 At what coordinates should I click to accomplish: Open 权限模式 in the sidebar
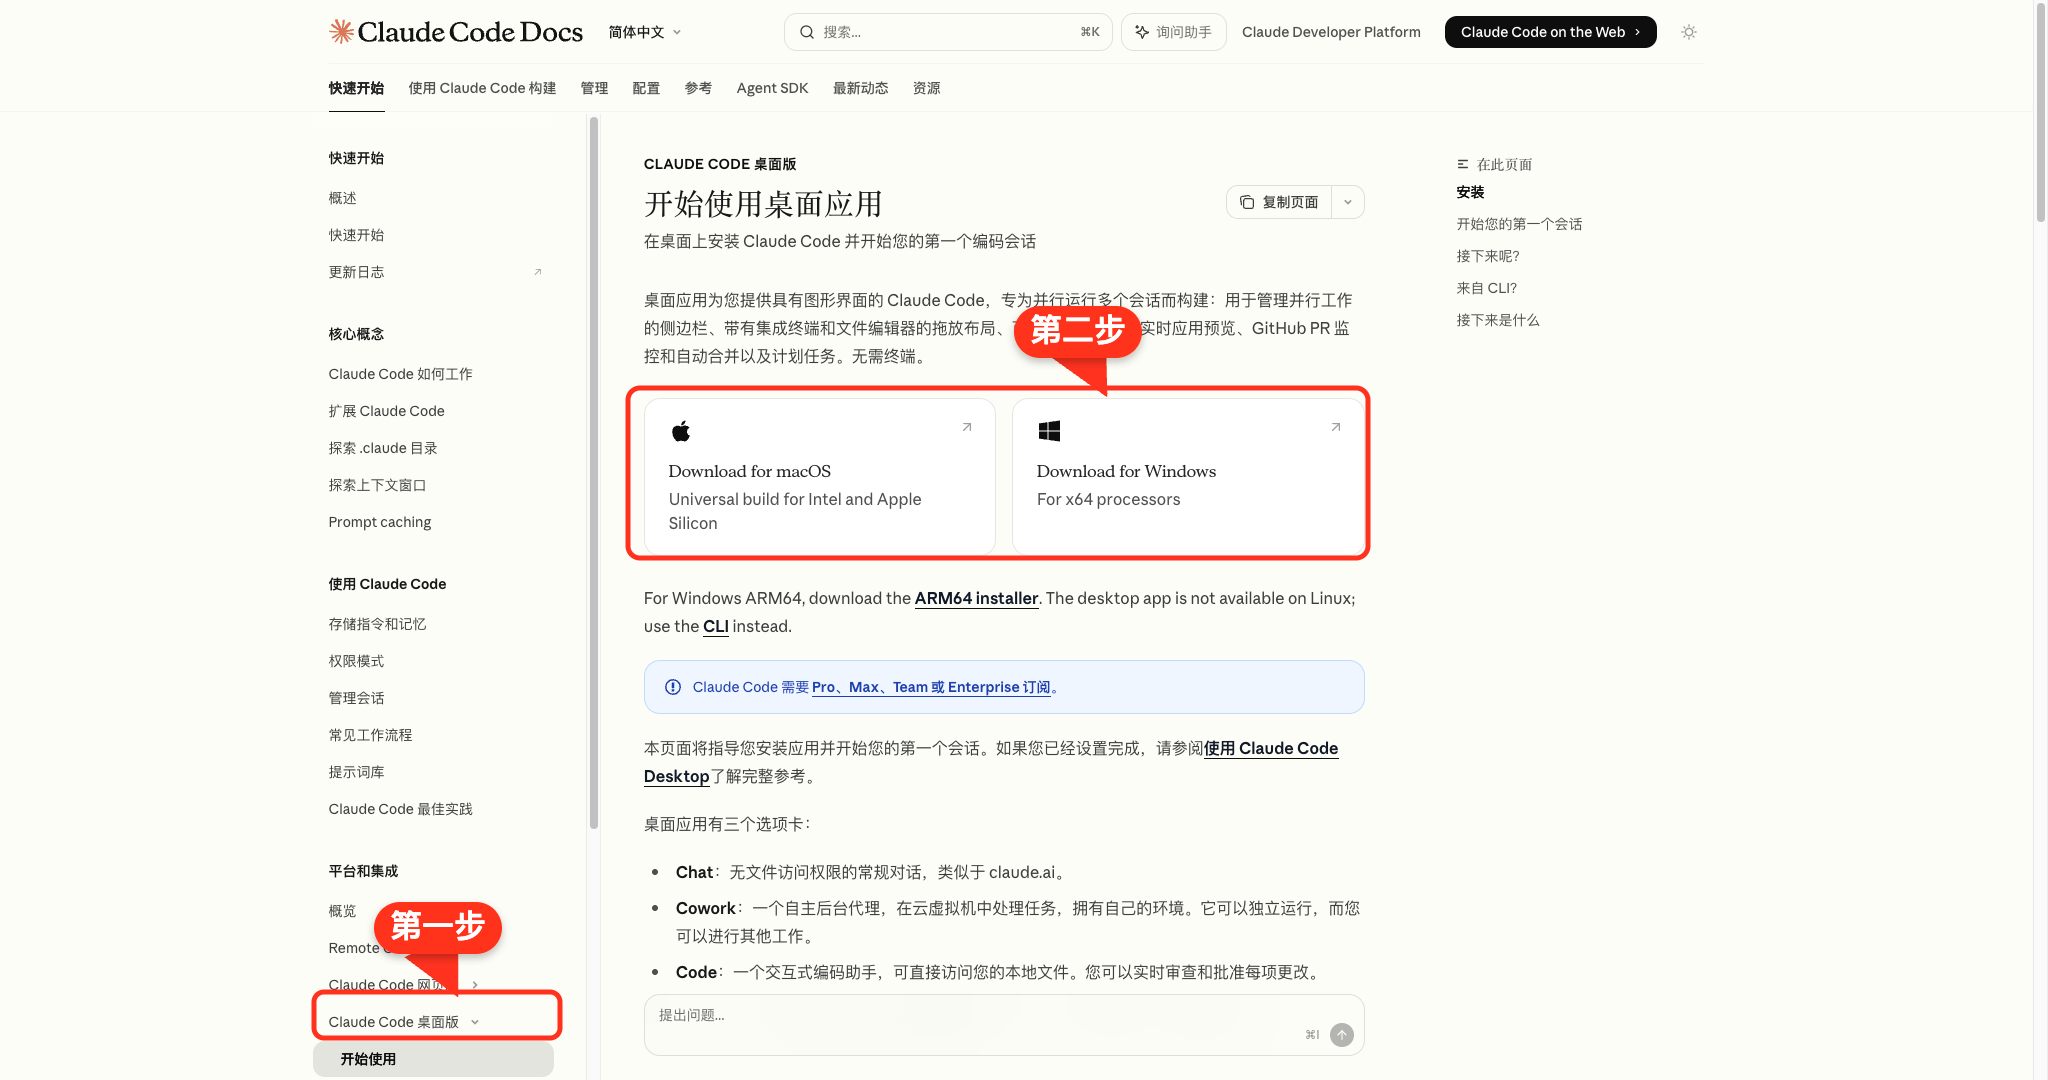coord(356,661)
